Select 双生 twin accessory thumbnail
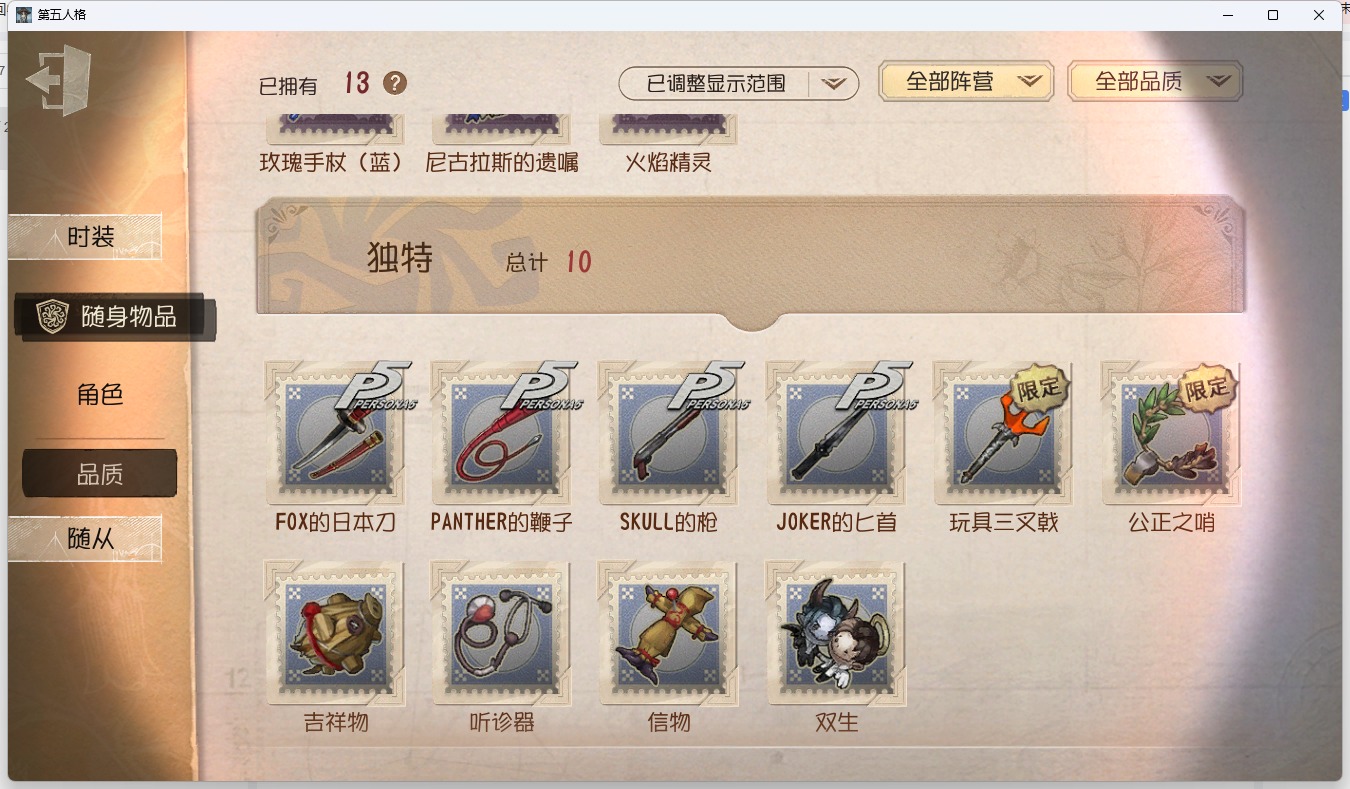The height and width of the screenshot is (789, 1350). point(837,633)
